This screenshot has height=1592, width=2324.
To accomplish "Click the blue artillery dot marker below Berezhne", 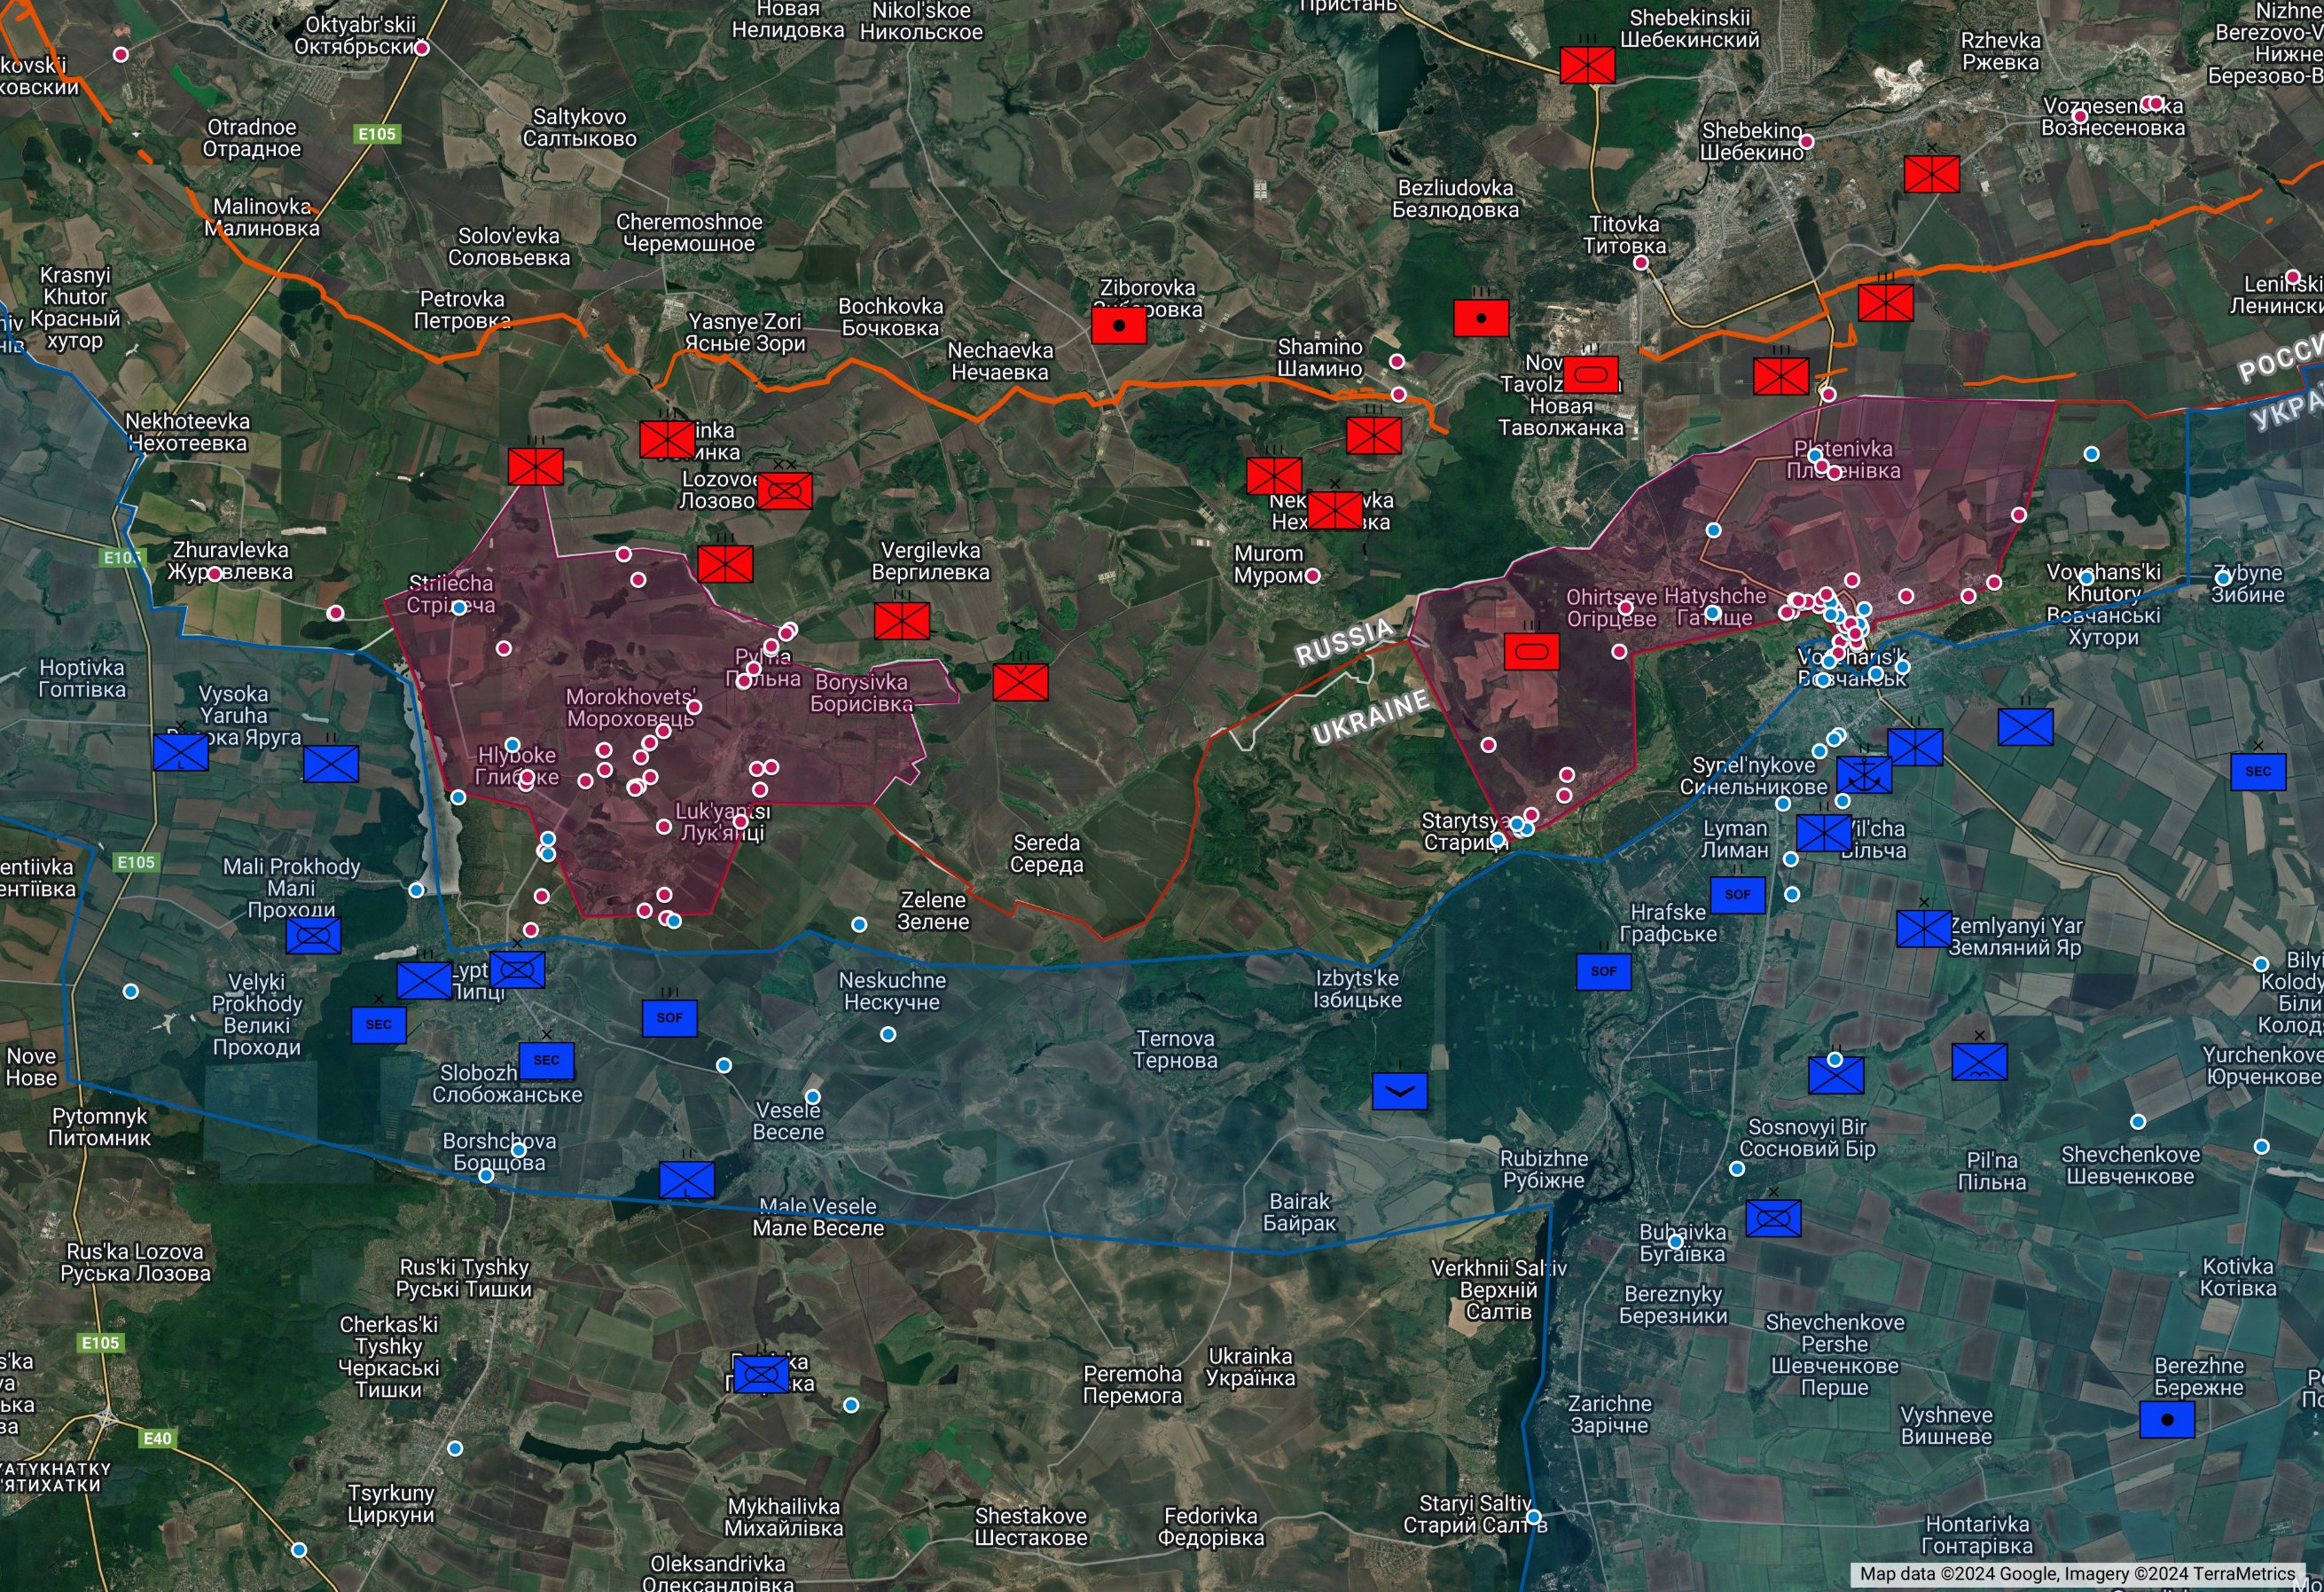I will click(x=2167, y=1419).
